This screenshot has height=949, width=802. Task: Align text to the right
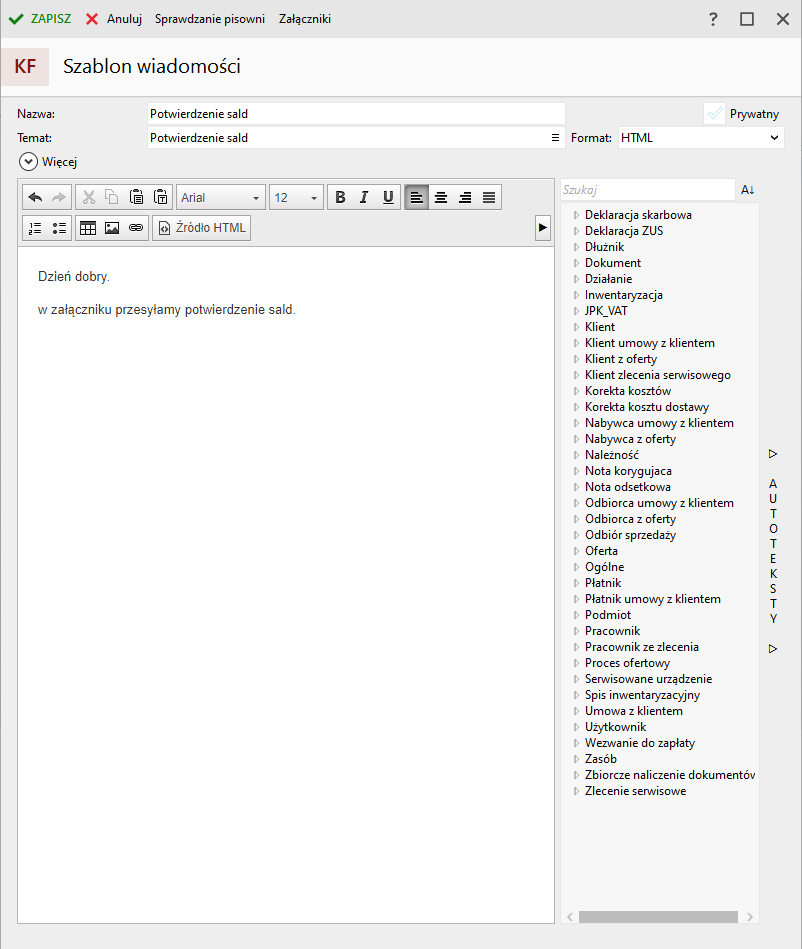(x=465, y=197)
